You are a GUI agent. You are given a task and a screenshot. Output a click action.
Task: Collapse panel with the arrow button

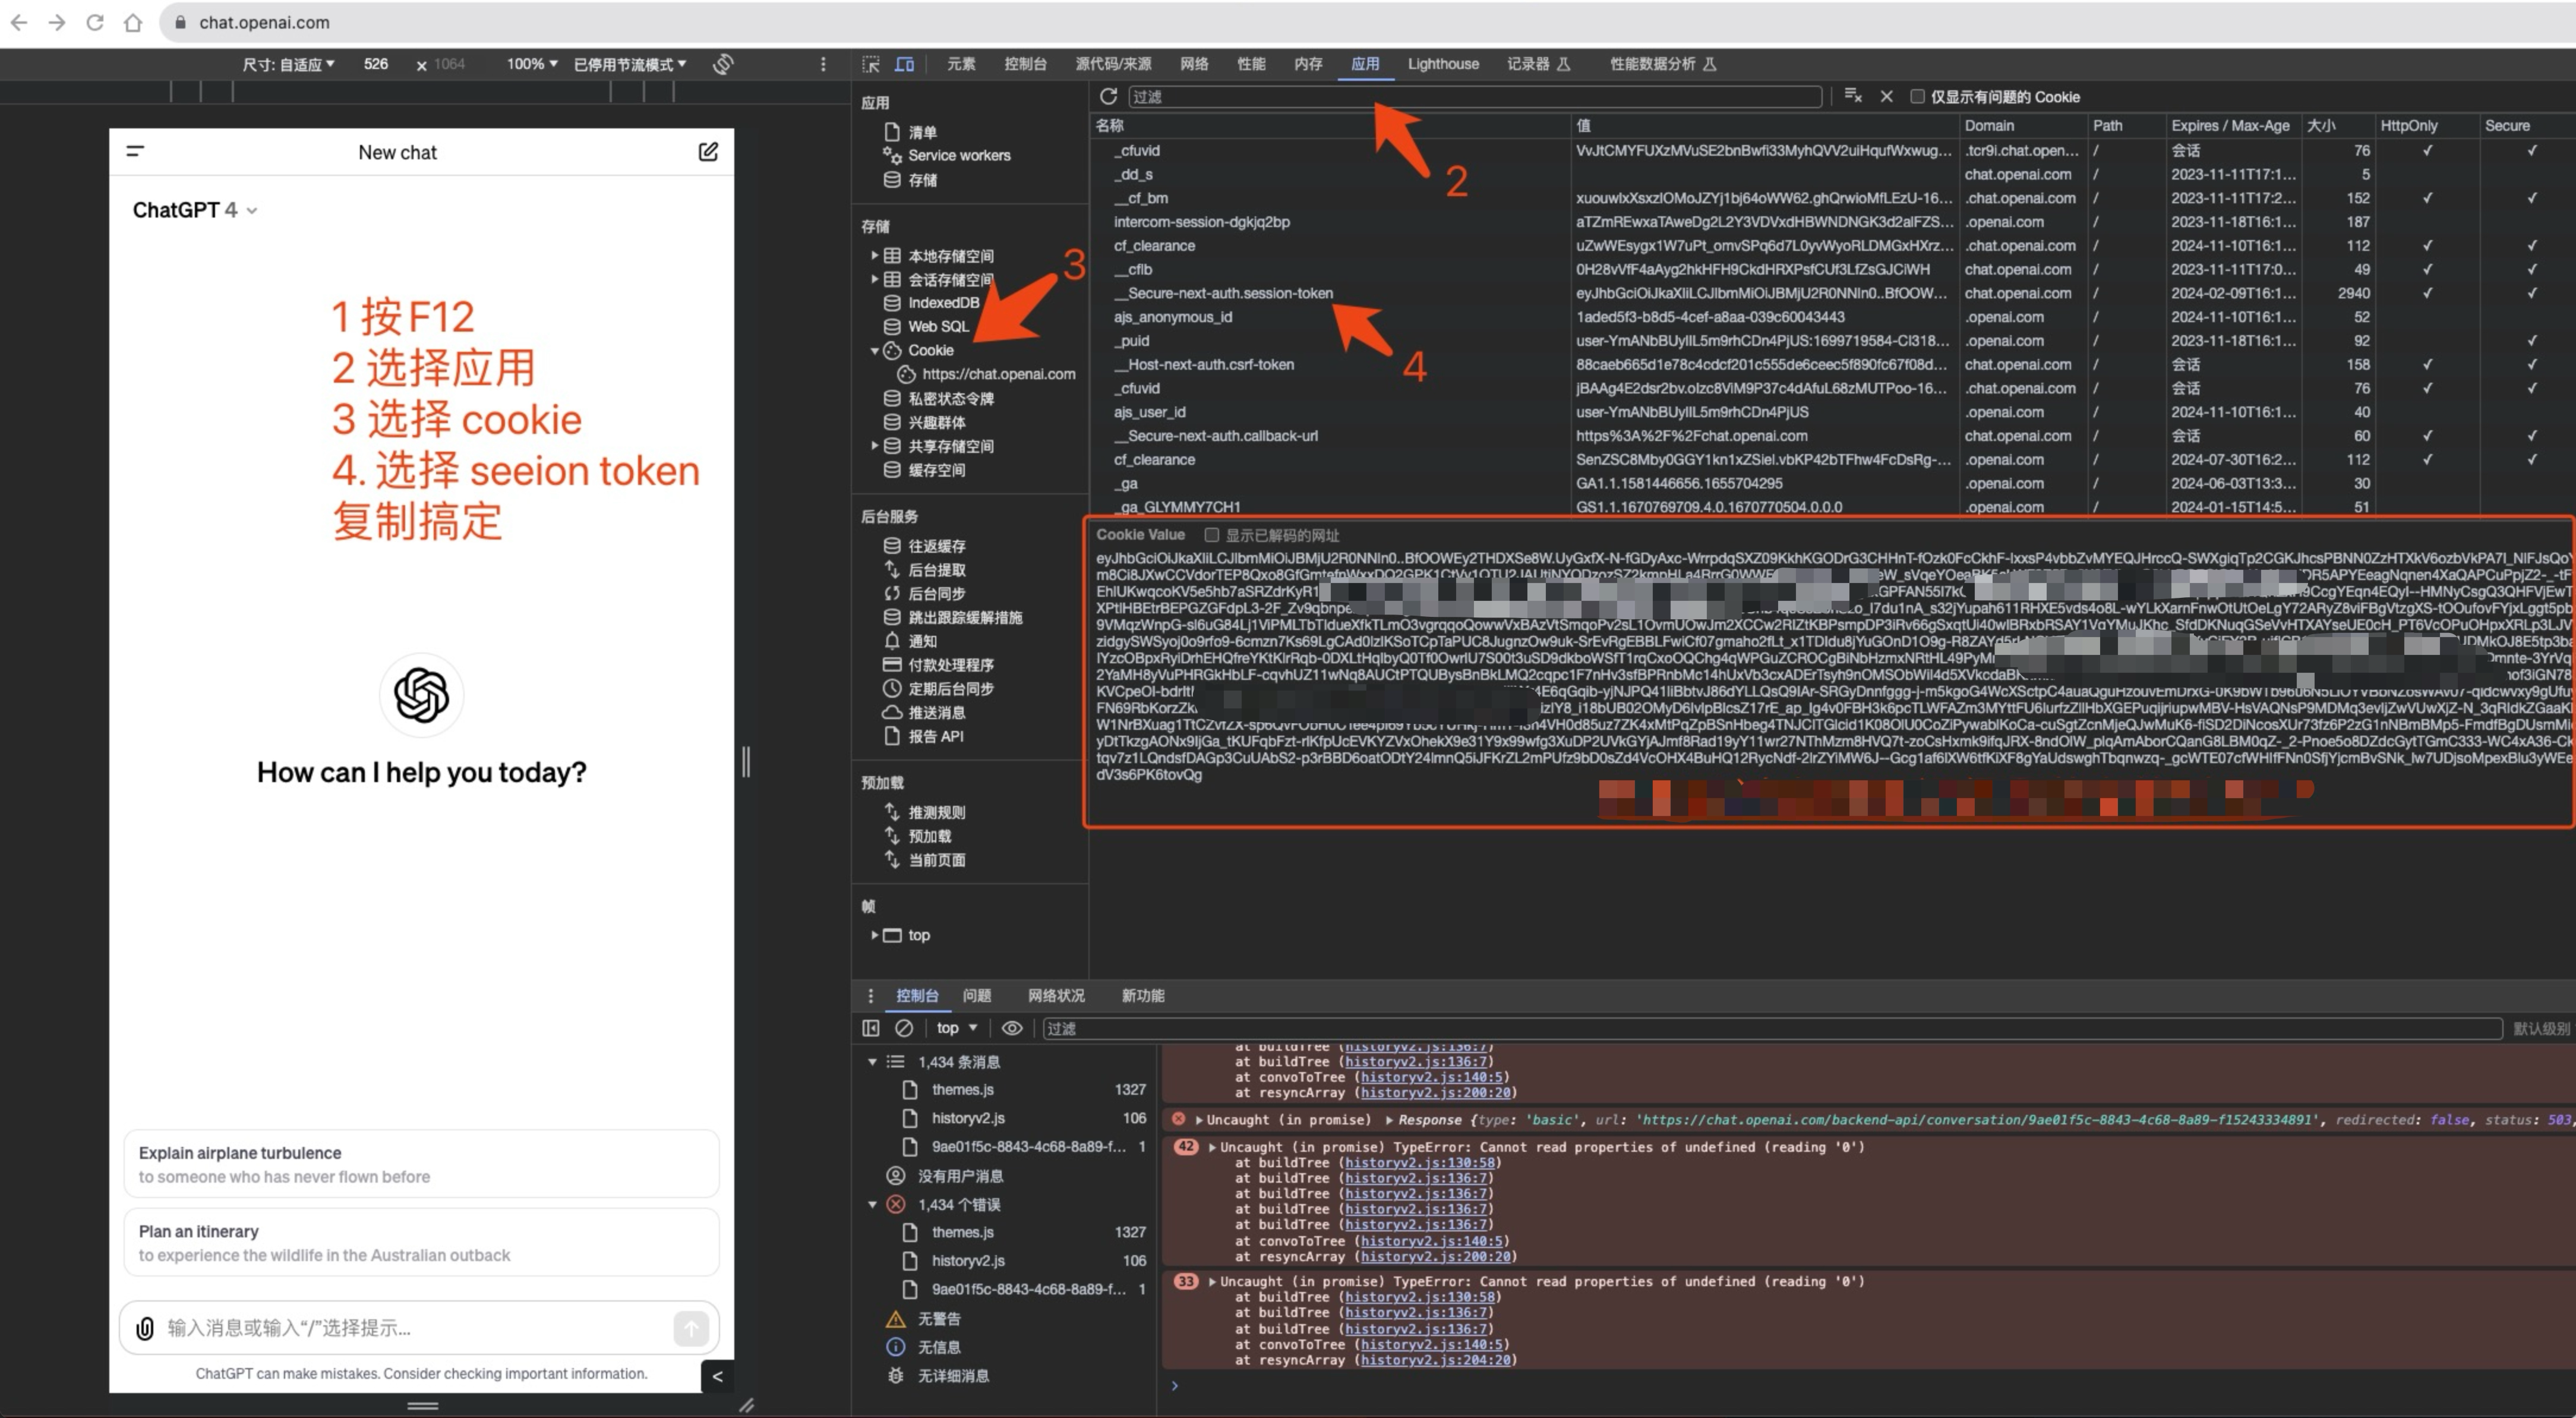(717, 1376)
